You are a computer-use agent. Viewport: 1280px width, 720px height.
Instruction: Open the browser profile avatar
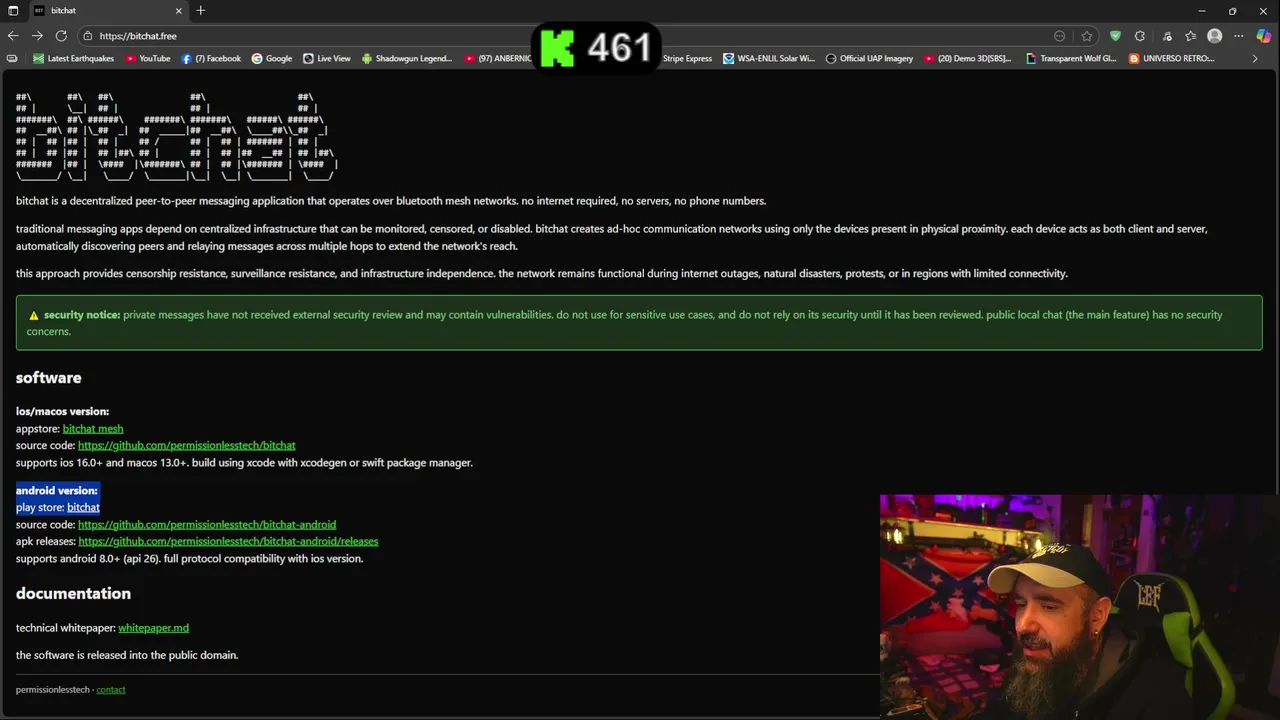(x=1215, y=36)
